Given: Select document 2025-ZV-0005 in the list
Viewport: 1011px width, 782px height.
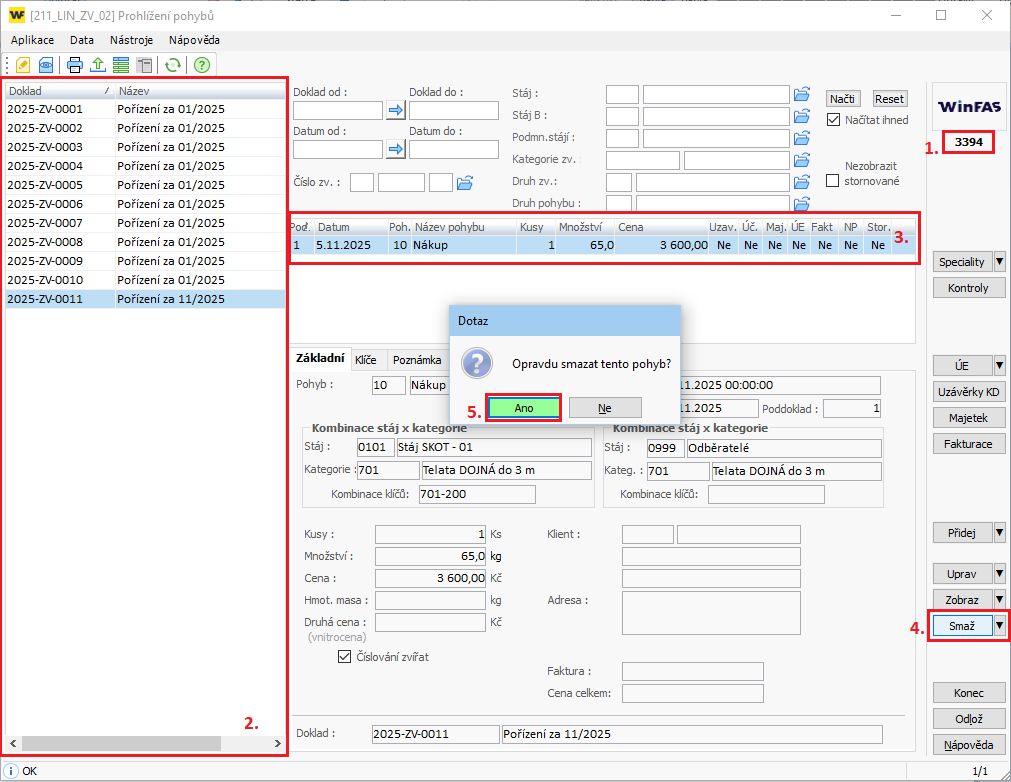Looking at the screenshot, I should 45,185.
